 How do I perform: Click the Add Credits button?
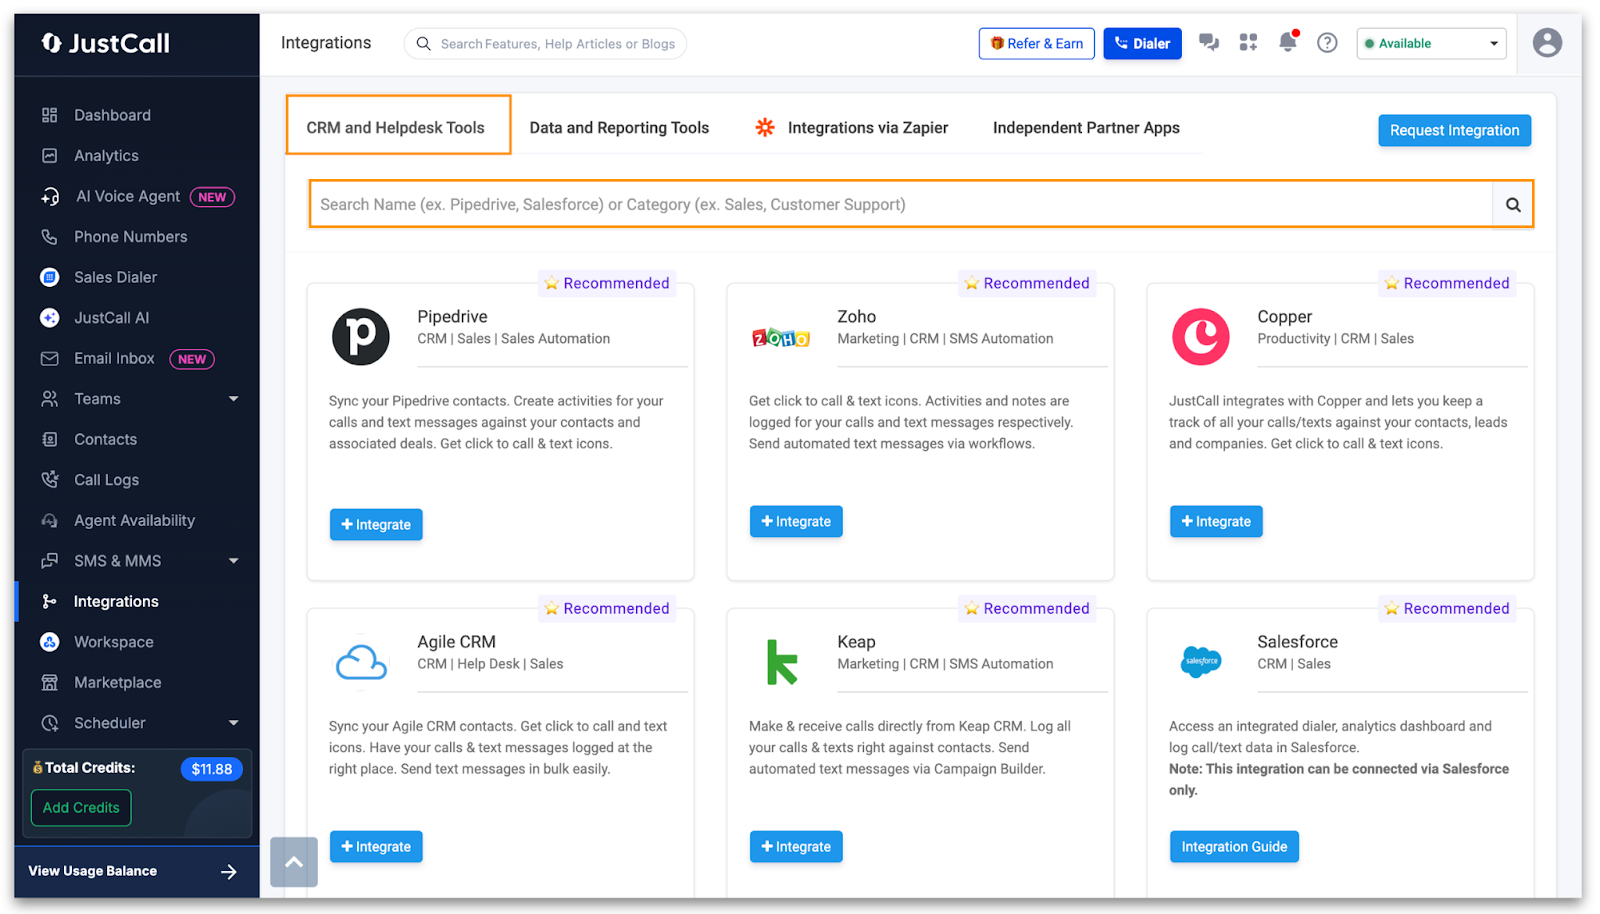[81, 807]
